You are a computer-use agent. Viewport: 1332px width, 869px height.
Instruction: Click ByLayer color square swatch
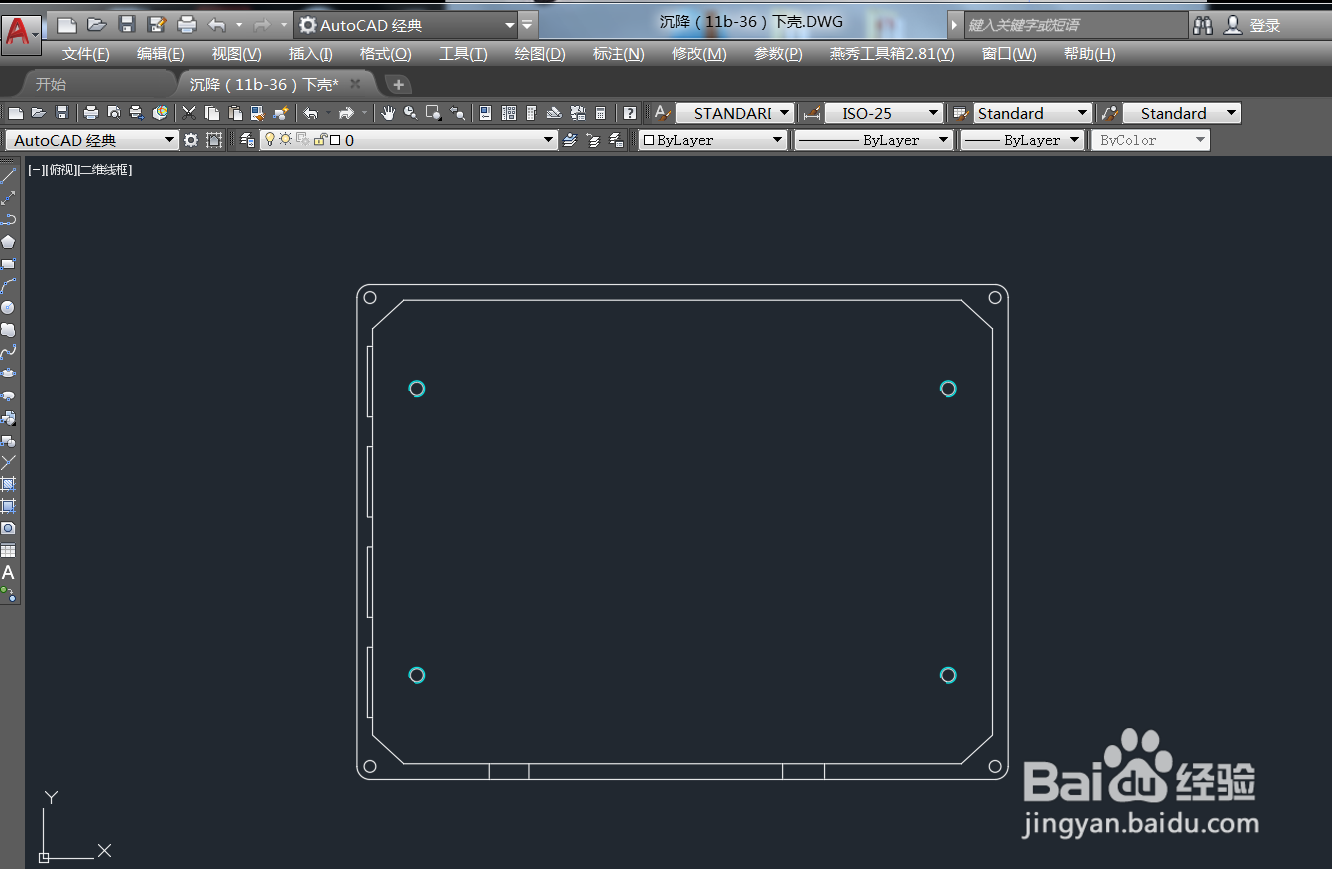pyautogui.click(x=649, y=140)
